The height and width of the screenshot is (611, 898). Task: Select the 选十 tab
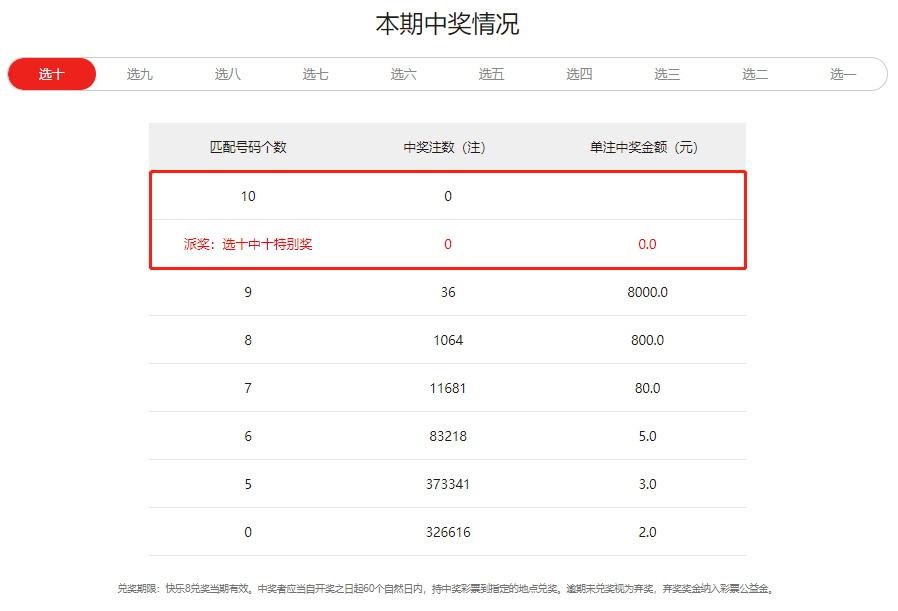[x=52, y=74]
